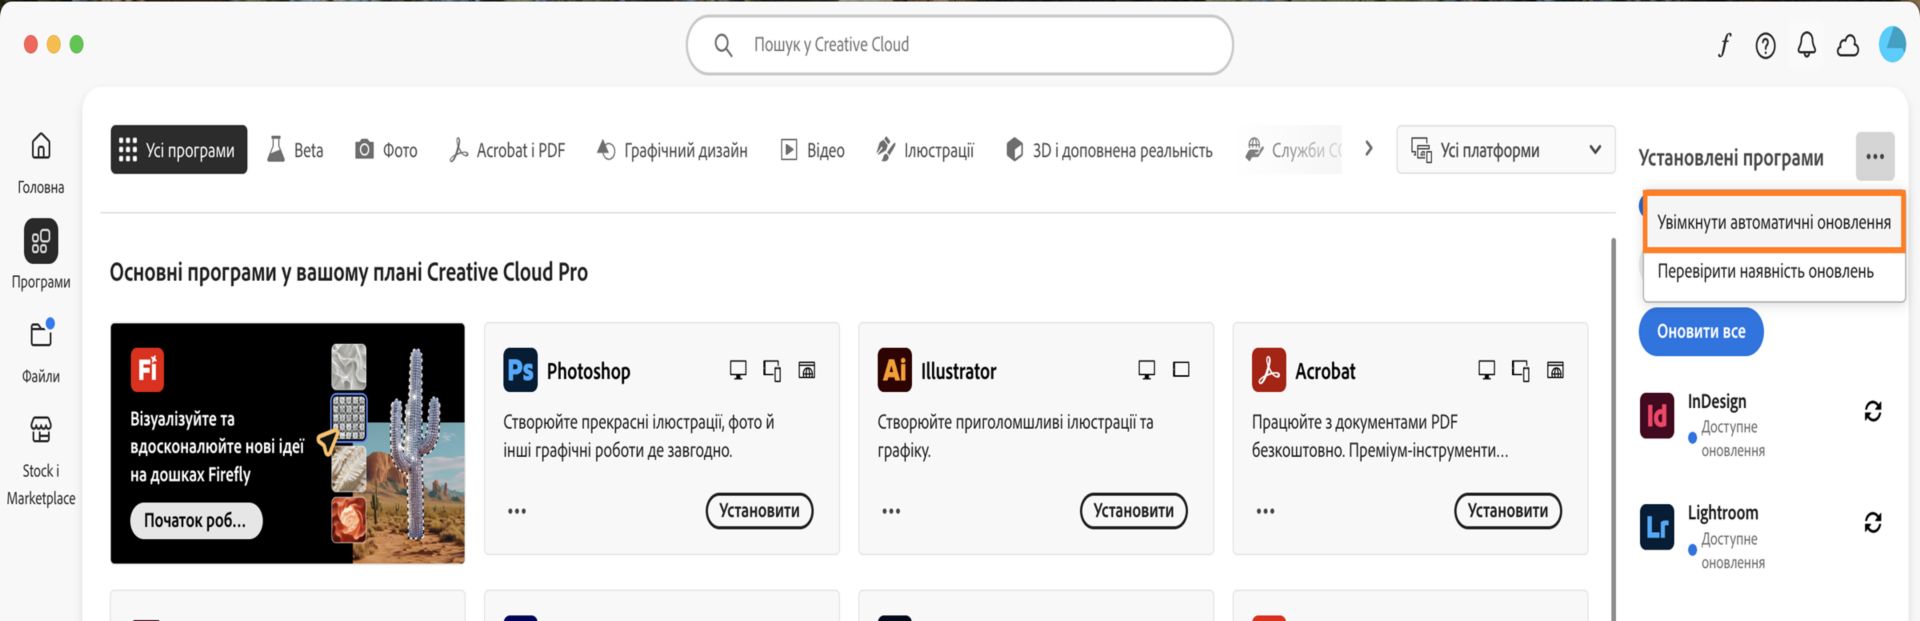
Task: Click the Photoshop Ps app icon
Action: [520, 370]
